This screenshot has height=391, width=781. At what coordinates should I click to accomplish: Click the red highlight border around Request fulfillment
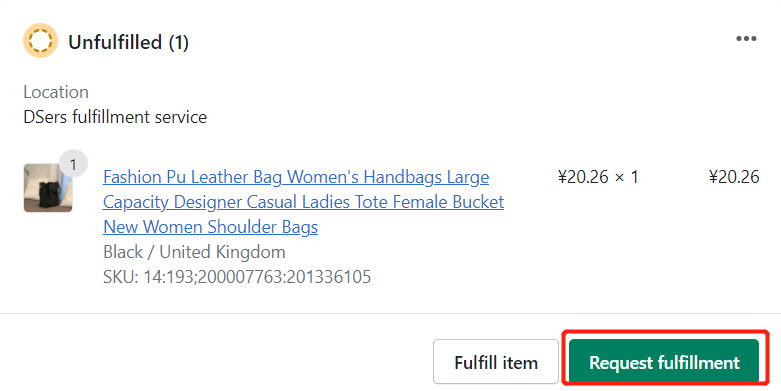coord(665,332)
